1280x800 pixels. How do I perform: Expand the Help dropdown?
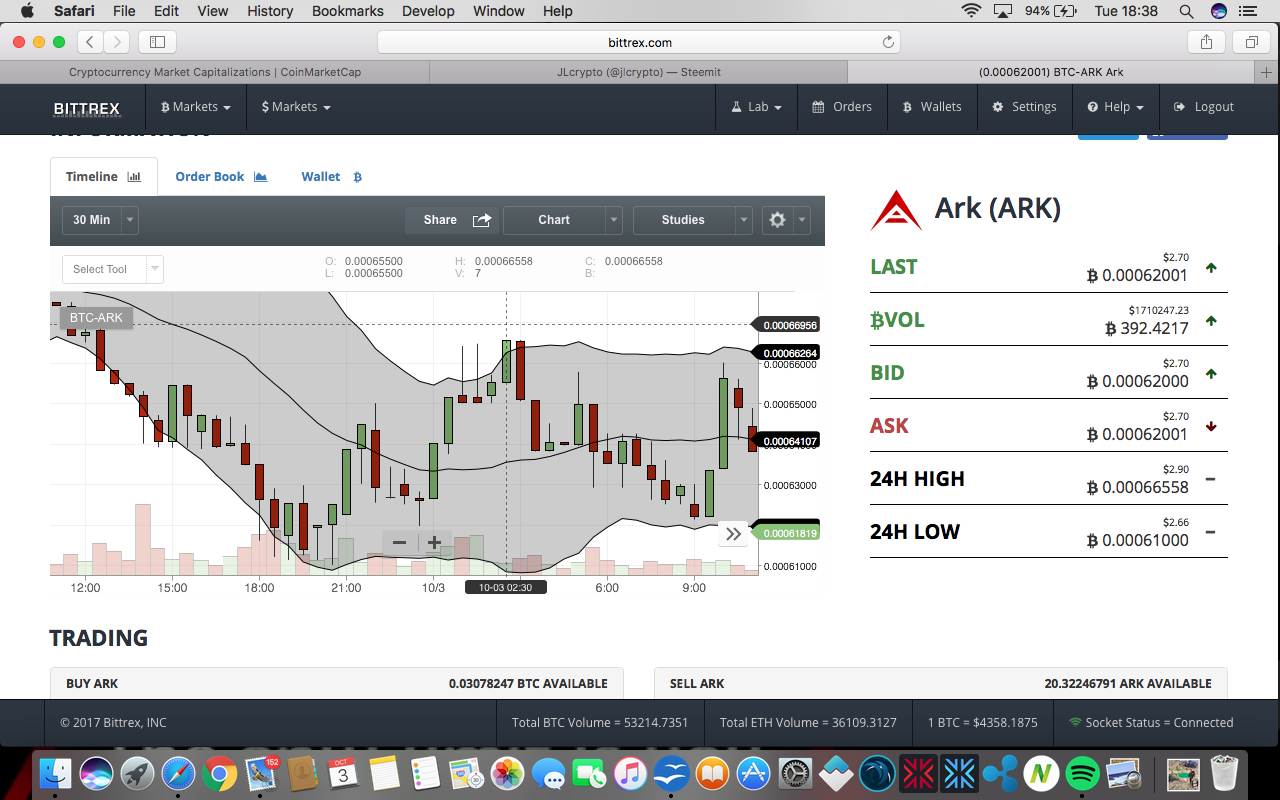(x=1115, y=107)
